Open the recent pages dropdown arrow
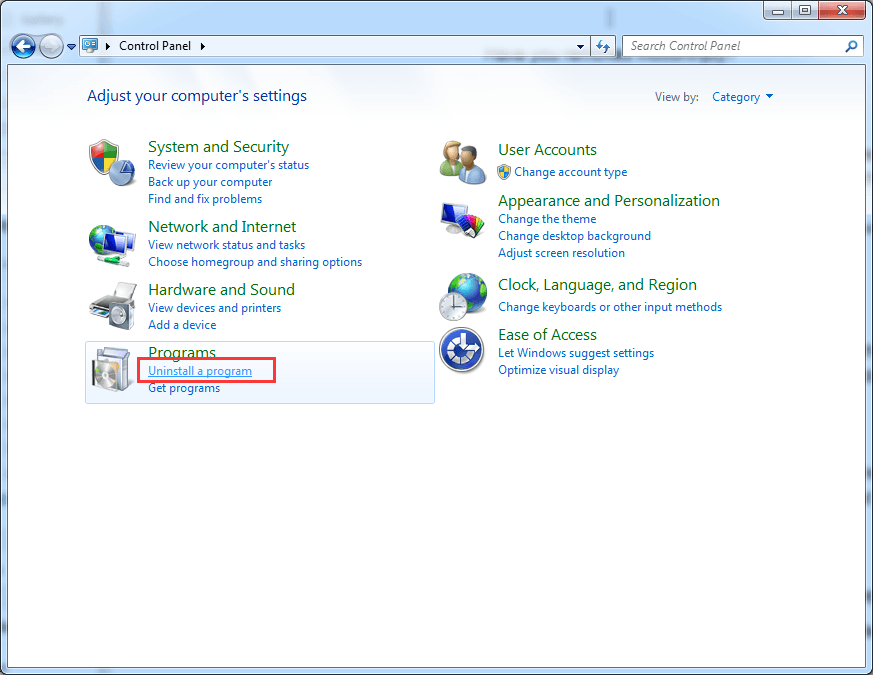 [x=71, y=47]
